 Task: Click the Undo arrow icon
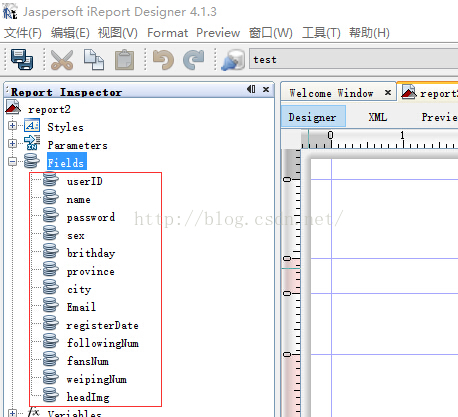click(163, 60)
